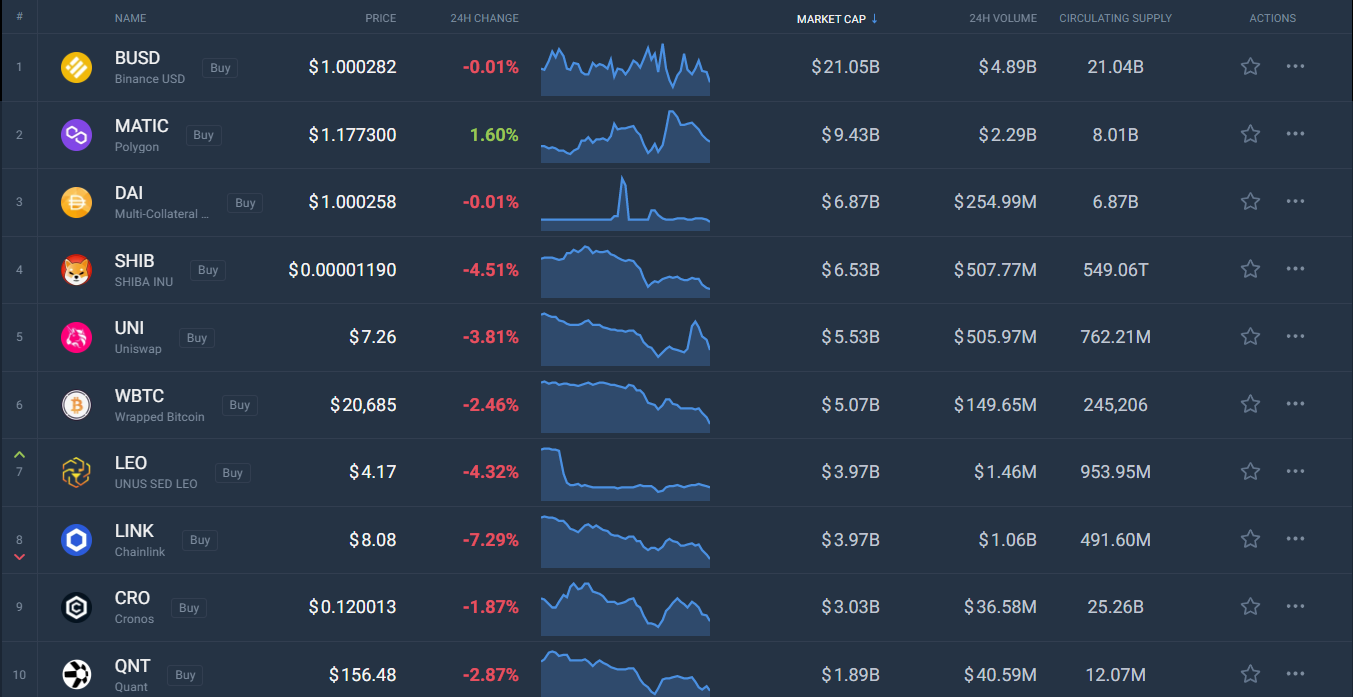Click the UNI Uniswap logo icon

(77, 337)
